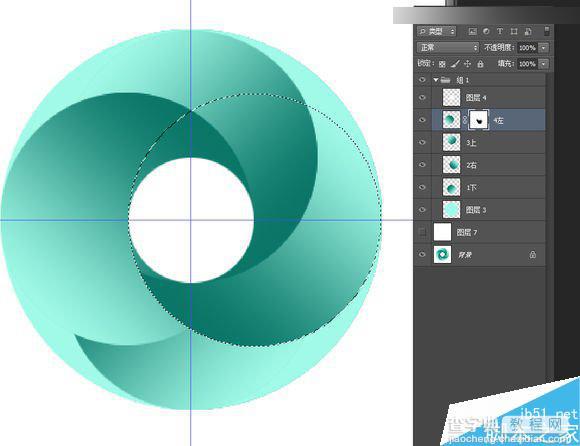Filter layers by adjustment layer icon

pos(486,32)
